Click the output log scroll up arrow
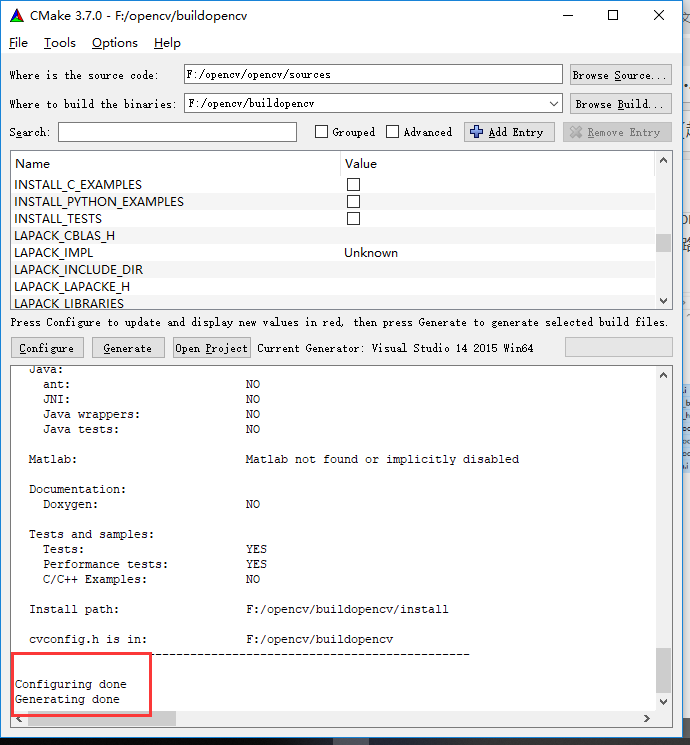 [663, 375]
